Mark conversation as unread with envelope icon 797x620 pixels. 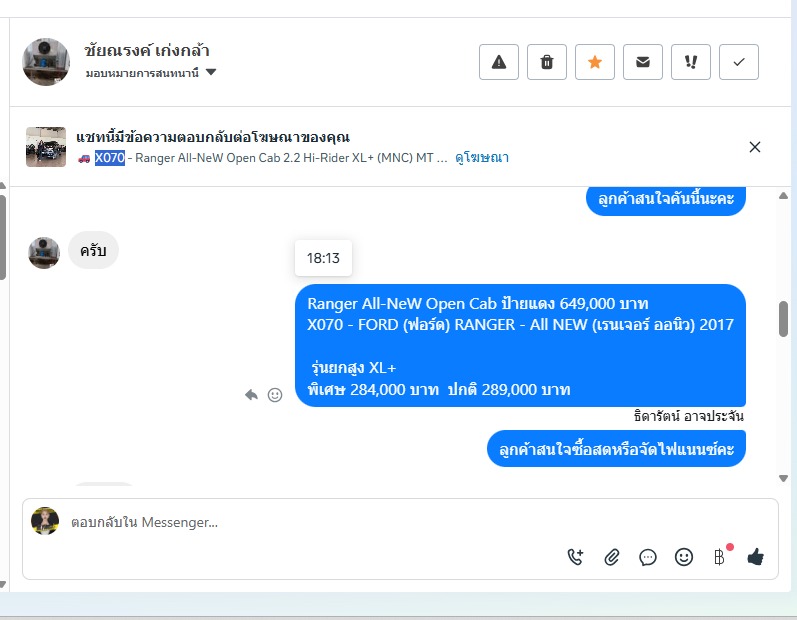click(642, 62)
